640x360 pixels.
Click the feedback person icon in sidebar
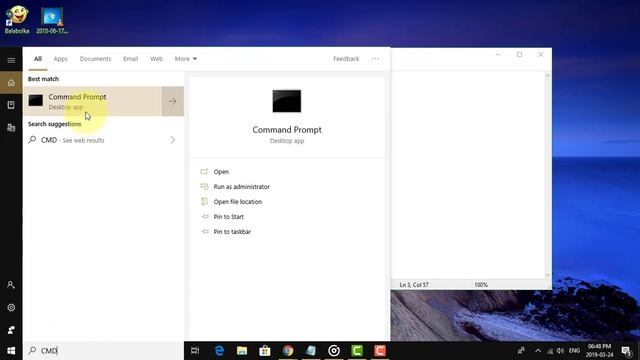(11, 330)
